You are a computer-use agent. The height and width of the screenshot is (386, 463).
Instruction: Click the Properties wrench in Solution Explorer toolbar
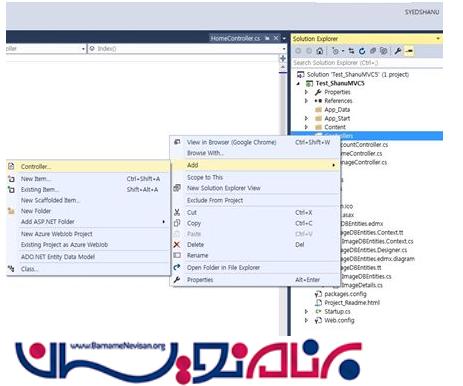point(397,51)
